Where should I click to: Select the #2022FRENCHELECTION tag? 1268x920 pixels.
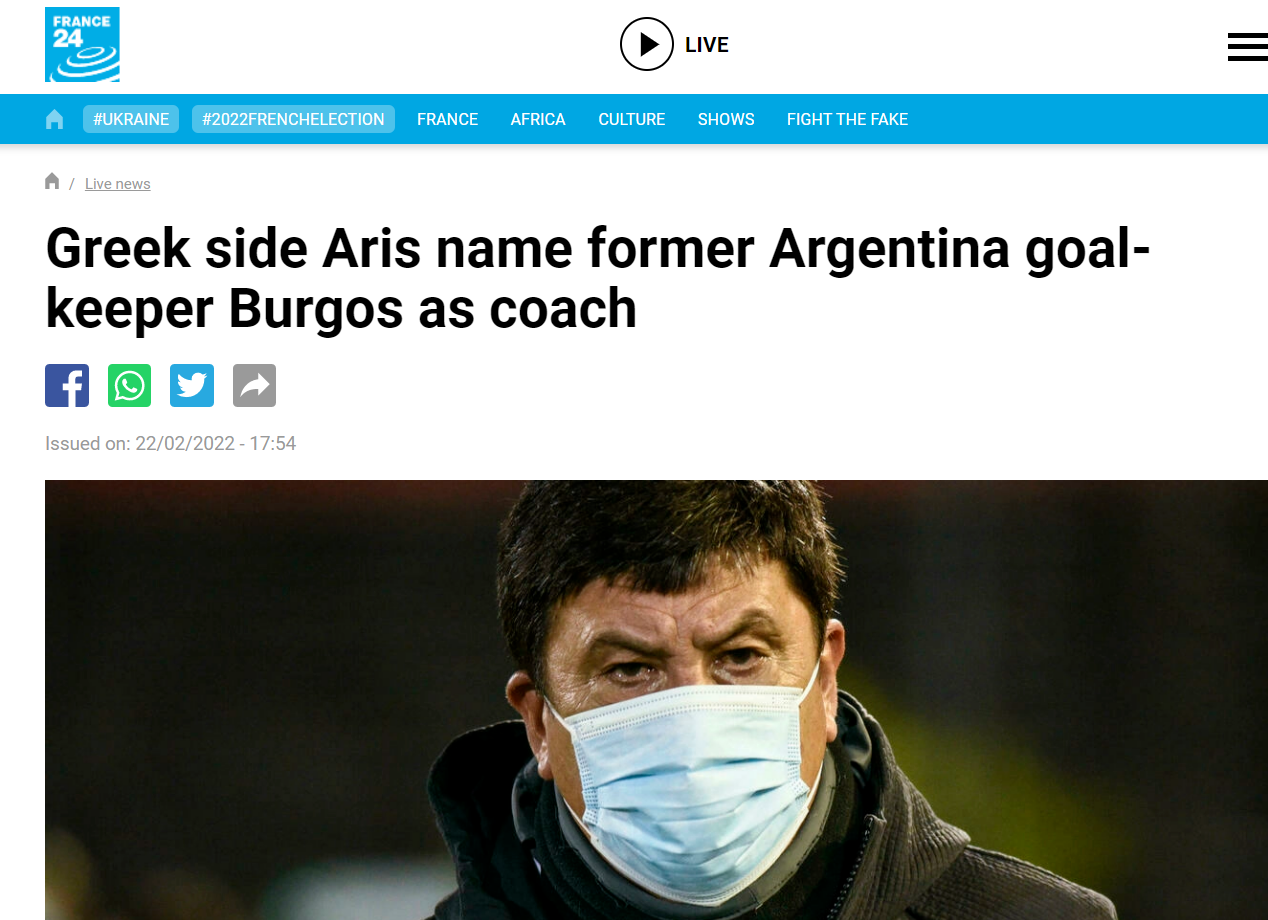293,119
